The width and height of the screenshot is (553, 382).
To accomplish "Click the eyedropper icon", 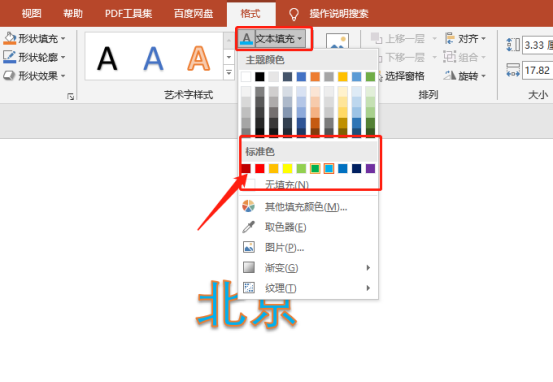I will coord(249,227).
